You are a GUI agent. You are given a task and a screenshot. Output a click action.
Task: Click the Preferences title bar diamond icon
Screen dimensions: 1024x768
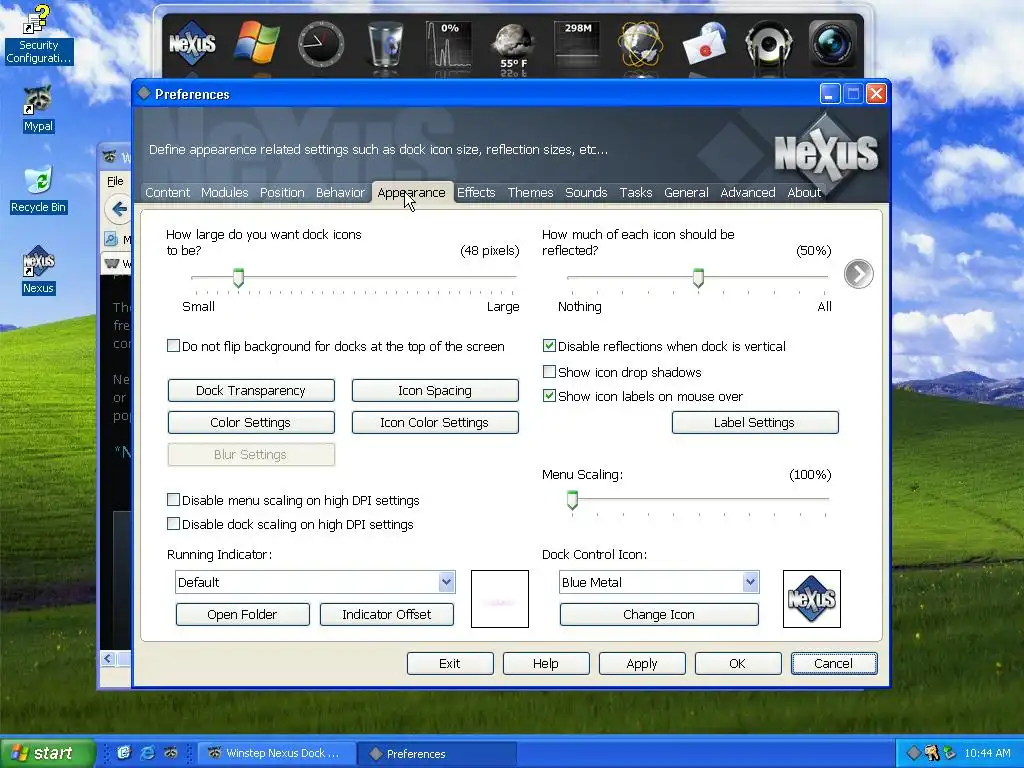click(144, 94)
